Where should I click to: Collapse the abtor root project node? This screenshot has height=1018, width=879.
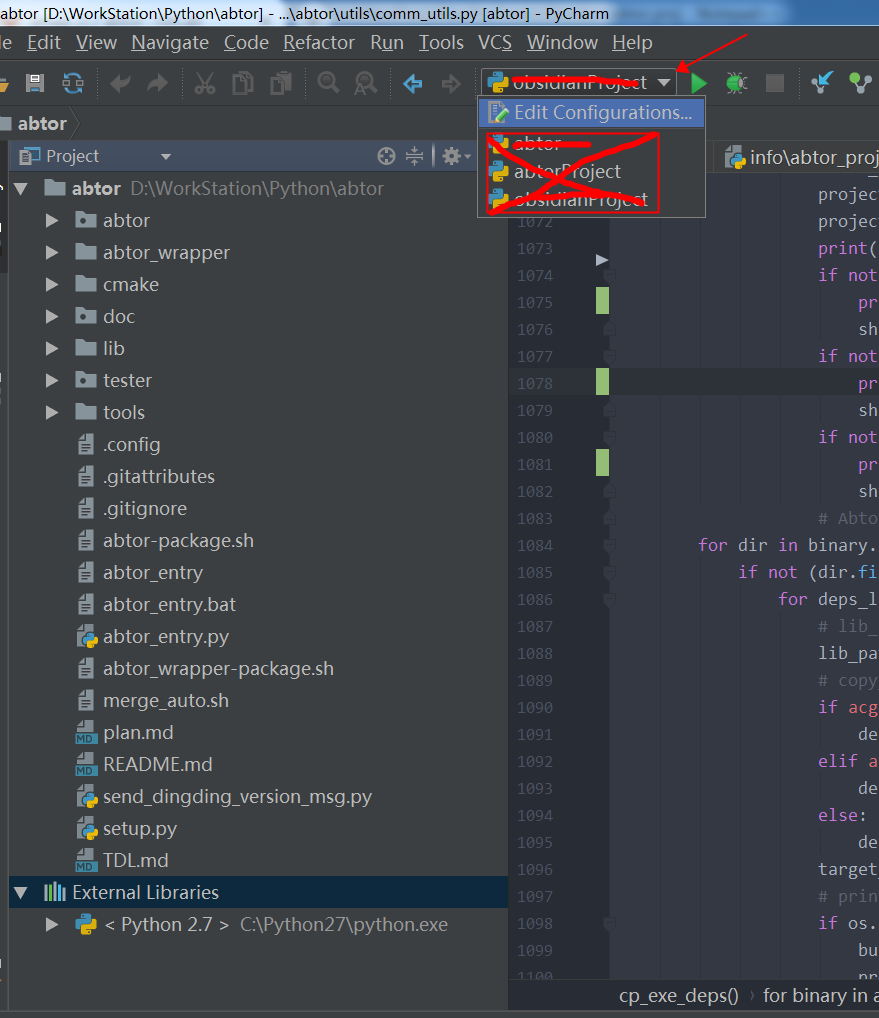pyautogui.click(x=21, y=189)
